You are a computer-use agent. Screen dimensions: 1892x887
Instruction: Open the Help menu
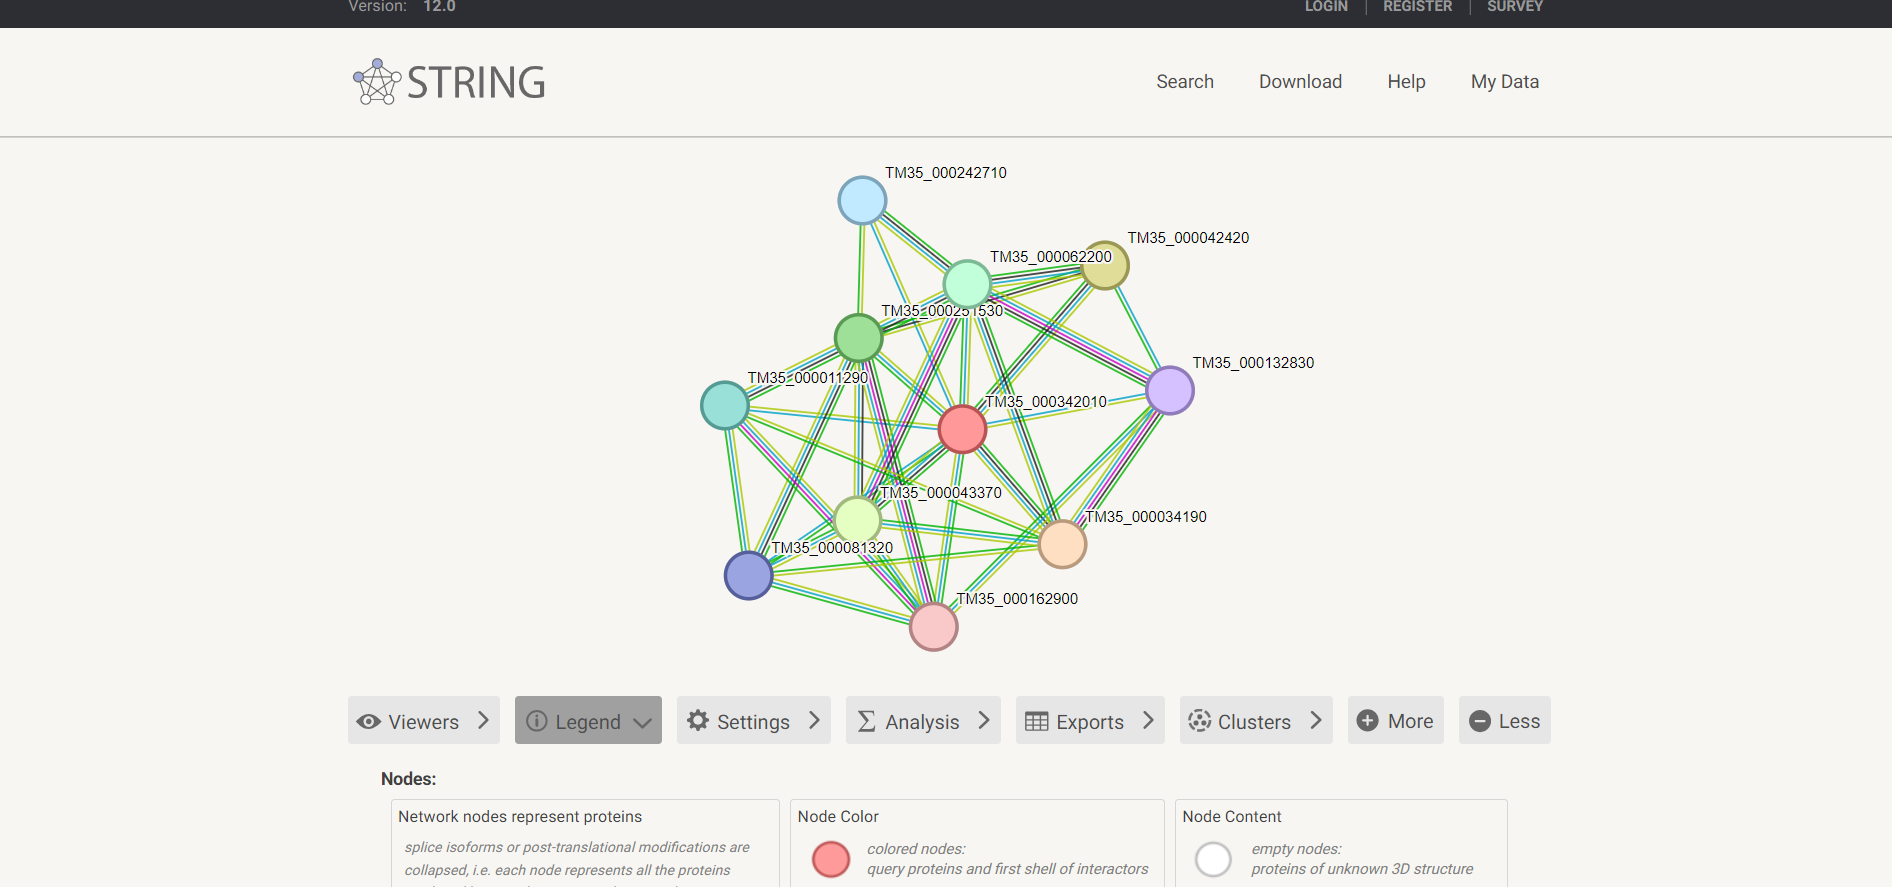coord(1406,82)
